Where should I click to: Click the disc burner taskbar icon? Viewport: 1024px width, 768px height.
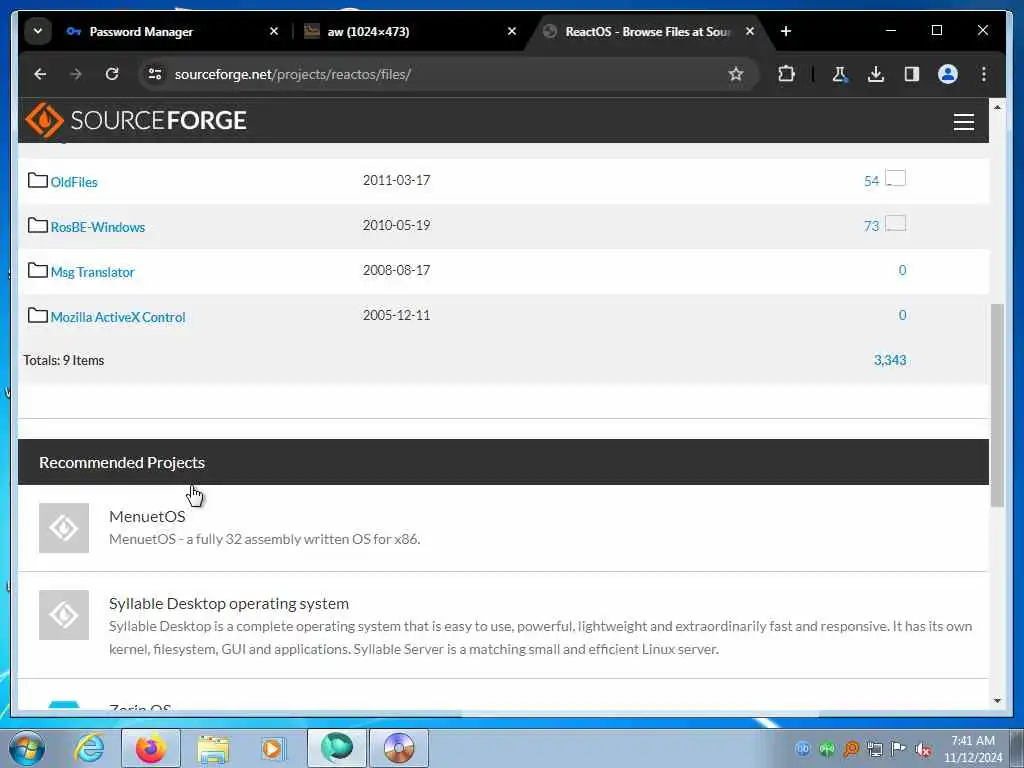coord(399,748)
